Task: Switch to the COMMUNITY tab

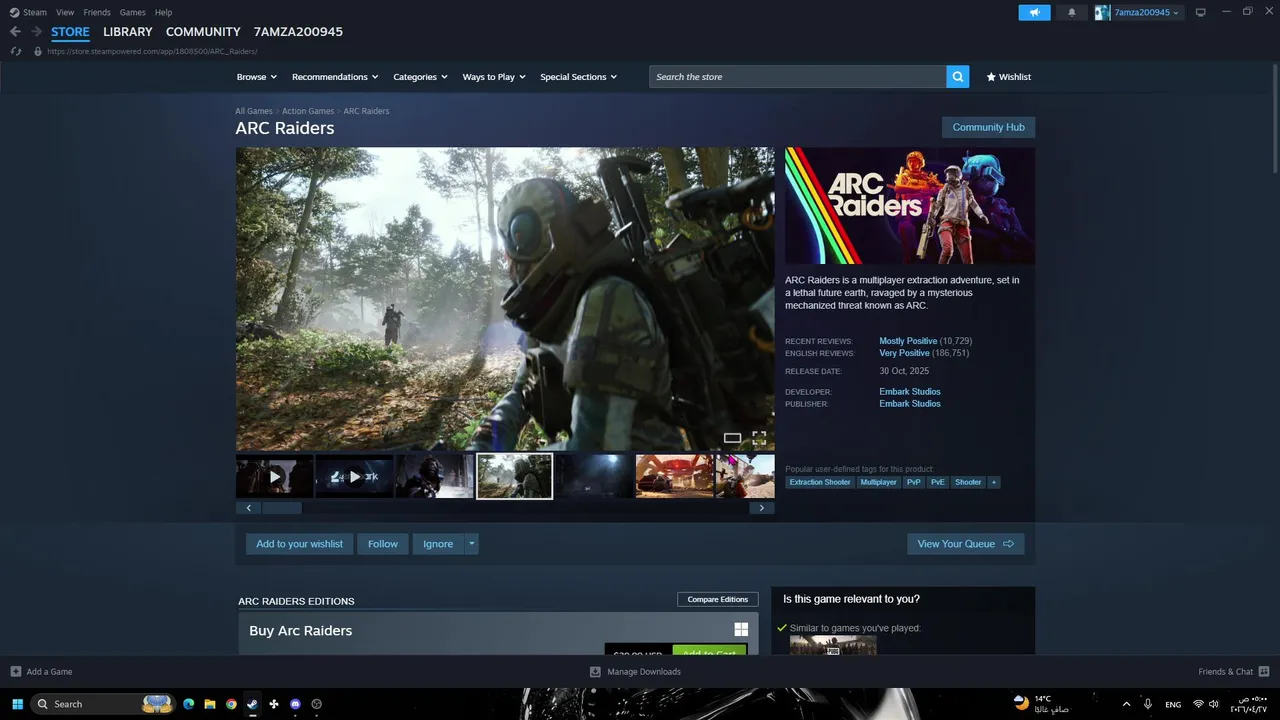Action: pyautogui.click(x=203, y=32)
